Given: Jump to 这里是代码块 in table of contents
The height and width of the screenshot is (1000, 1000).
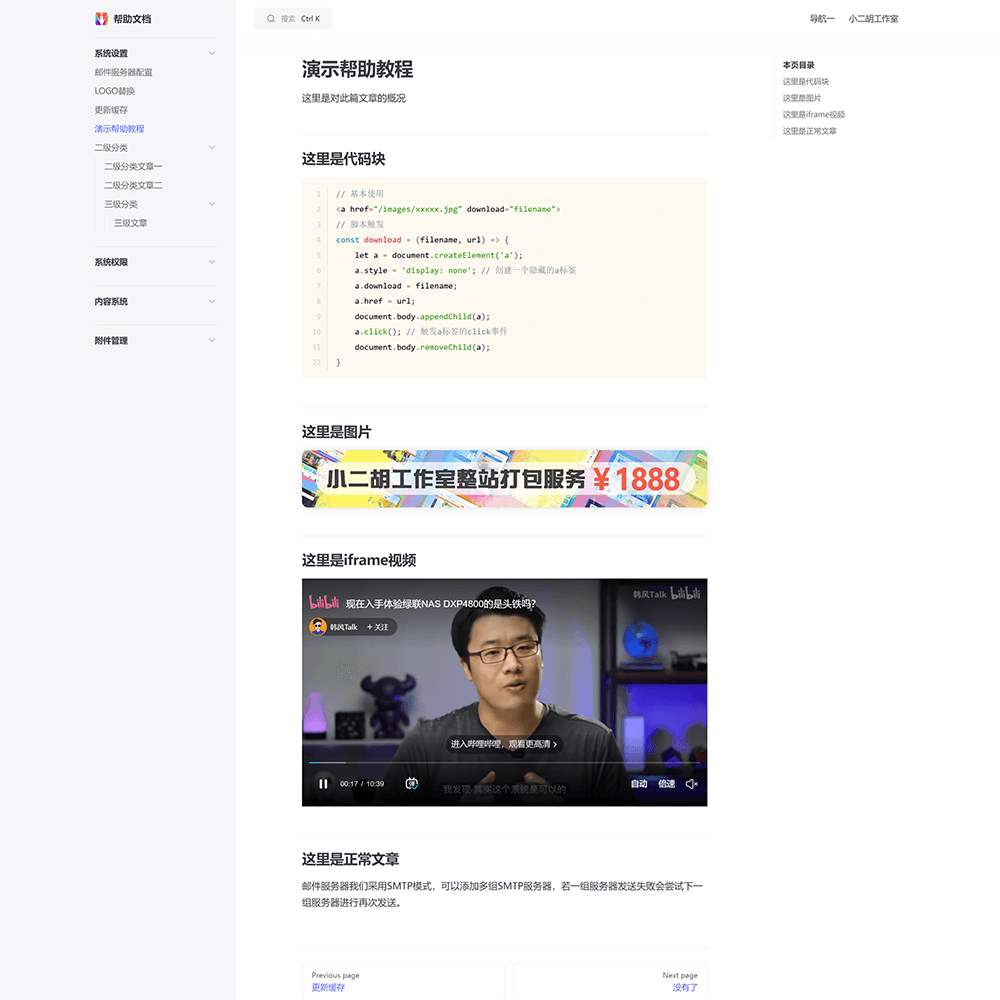Looking at the screenshot, I should pos(805,82).
